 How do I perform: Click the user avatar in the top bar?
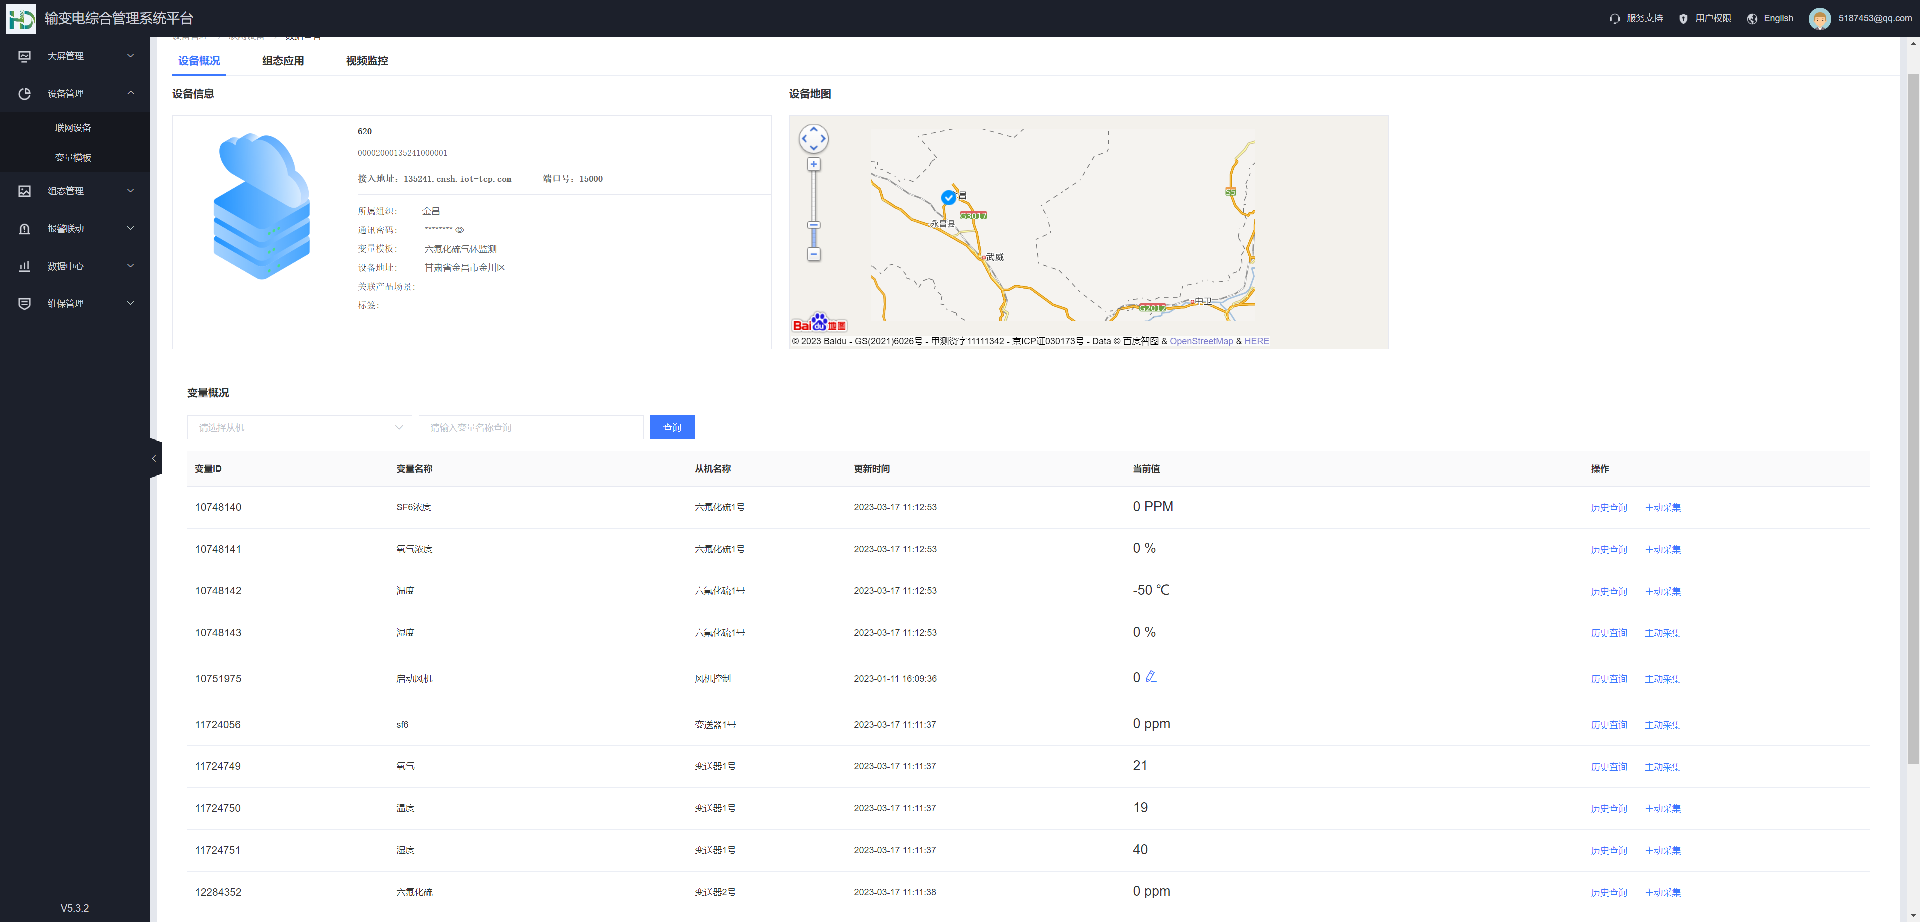point(1819,19)
